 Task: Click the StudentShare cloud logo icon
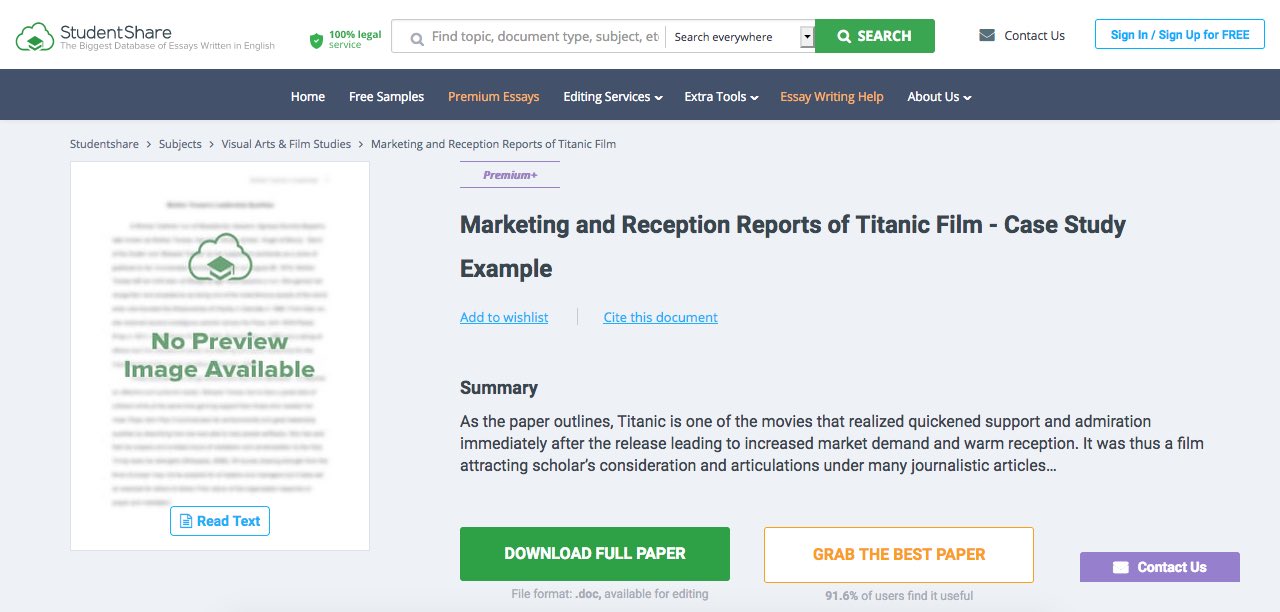[35, 37]
